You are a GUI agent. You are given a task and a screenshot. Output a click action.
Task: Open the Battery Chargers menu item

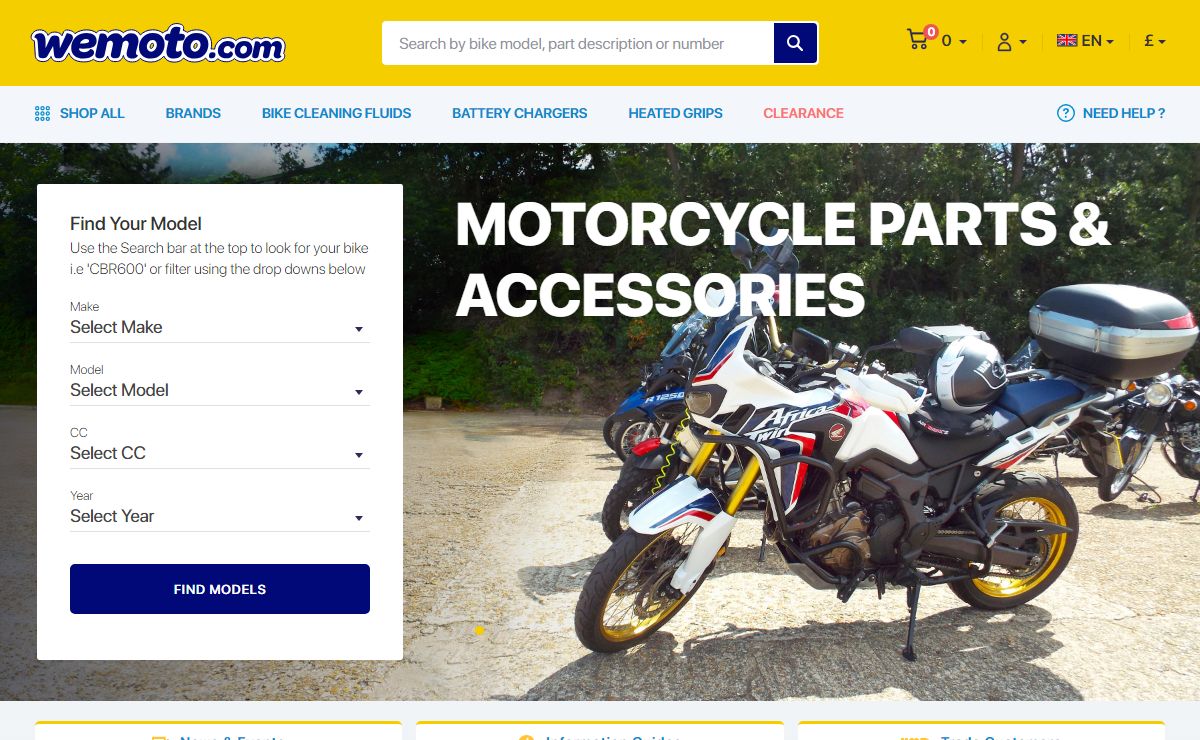coord(520,113)
